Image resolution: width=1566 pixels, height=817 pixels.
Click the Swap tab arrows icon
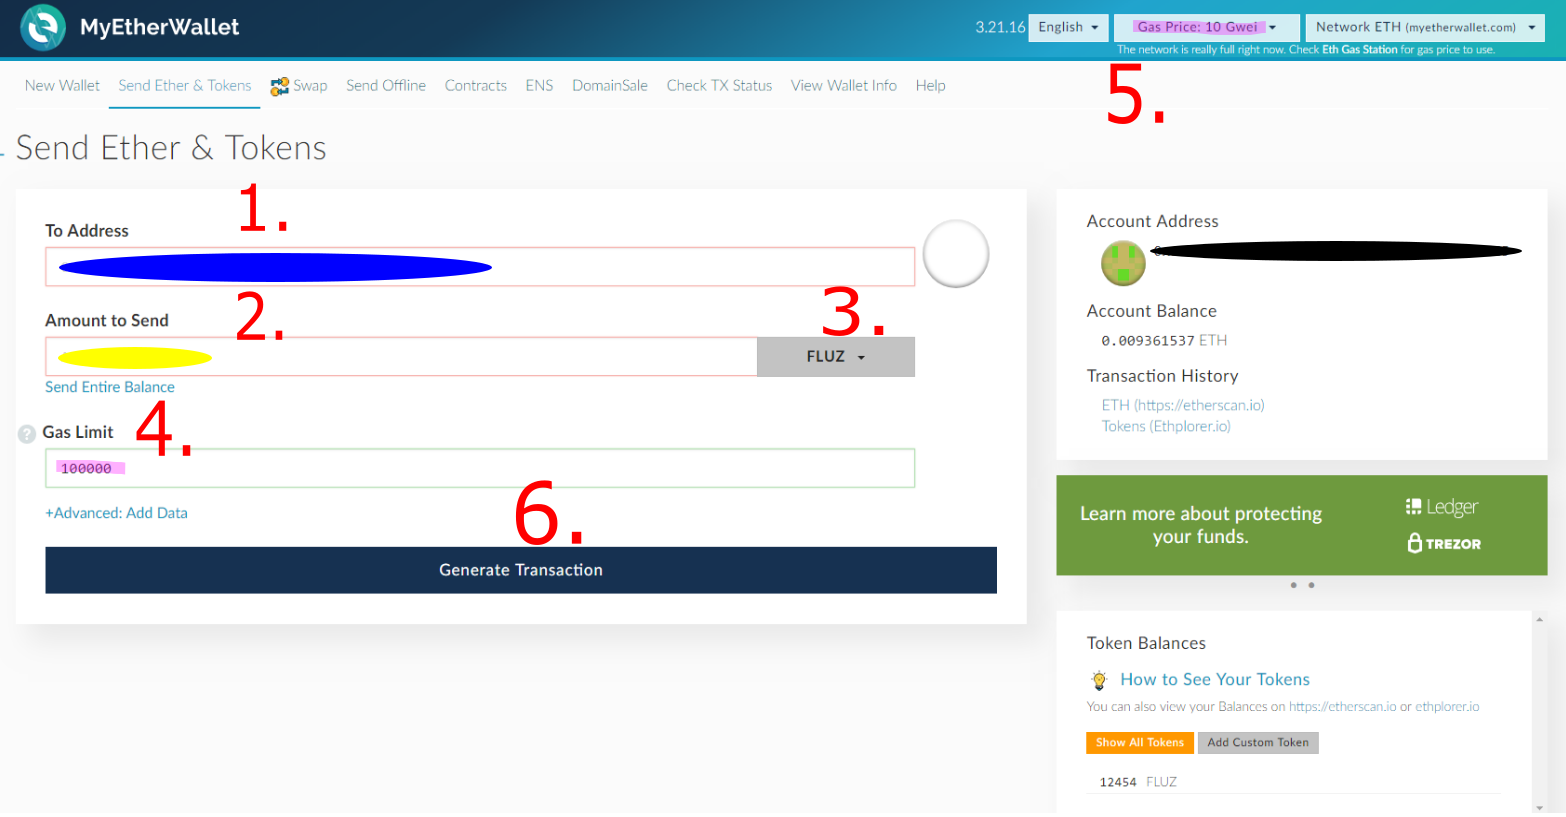pos(280,86)
